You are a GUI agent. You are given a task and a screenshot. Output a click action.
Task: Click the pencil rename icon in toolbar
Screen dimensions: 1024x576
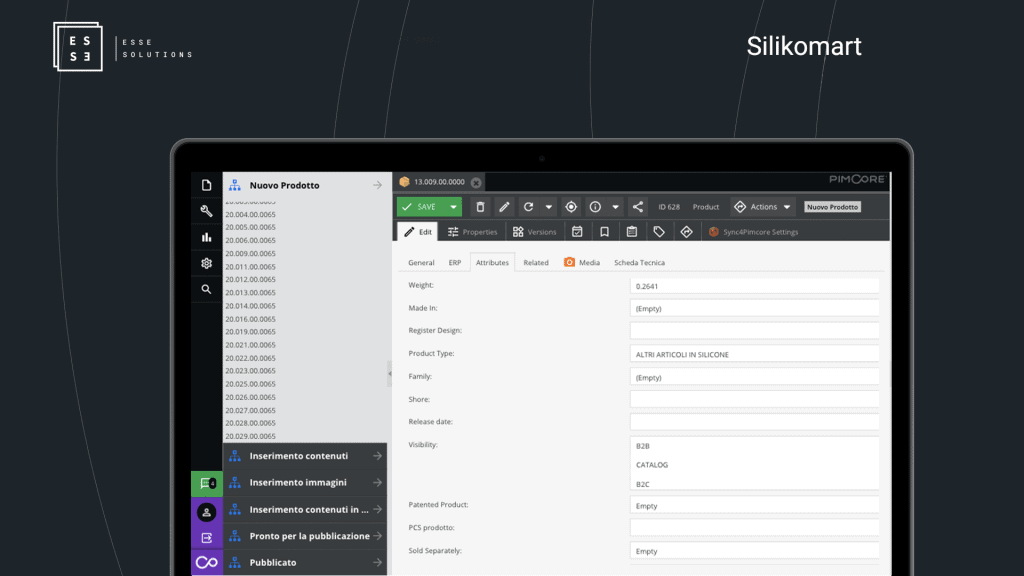pyautogui.click(x=504, y=207)
